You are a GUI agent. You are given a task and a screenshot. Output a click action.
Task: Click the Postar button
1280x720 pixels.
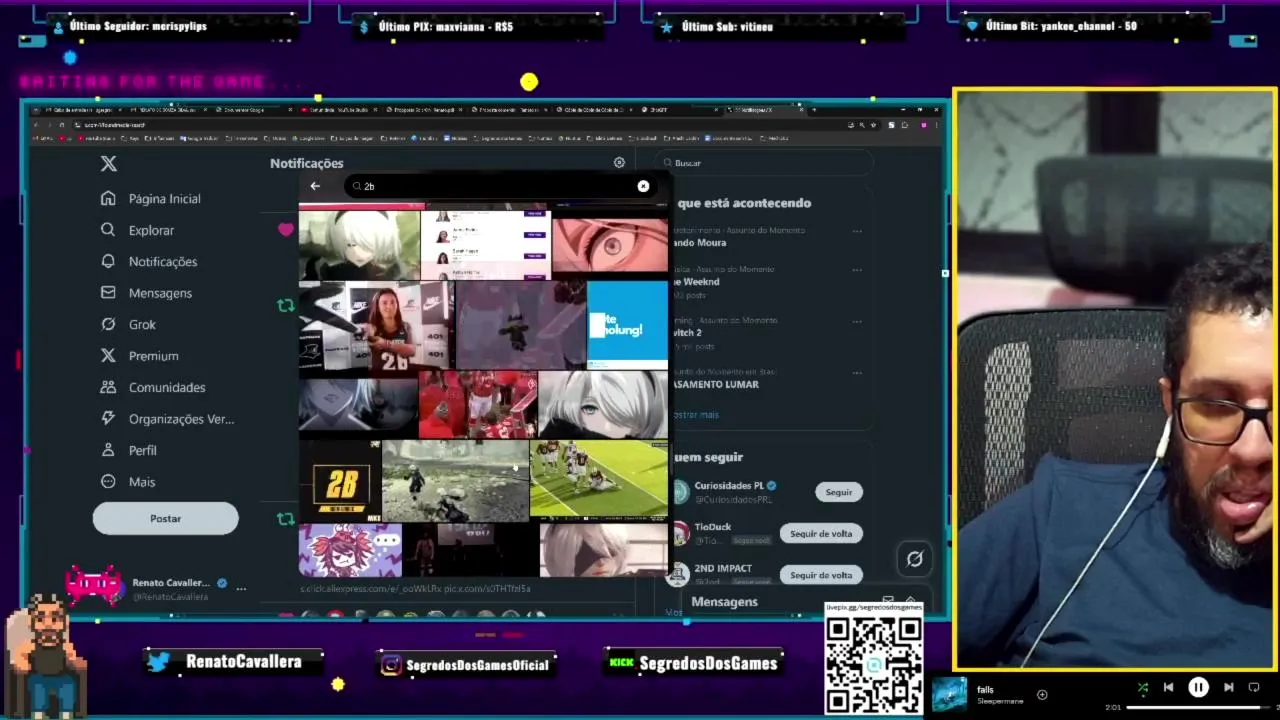point(166,518)
